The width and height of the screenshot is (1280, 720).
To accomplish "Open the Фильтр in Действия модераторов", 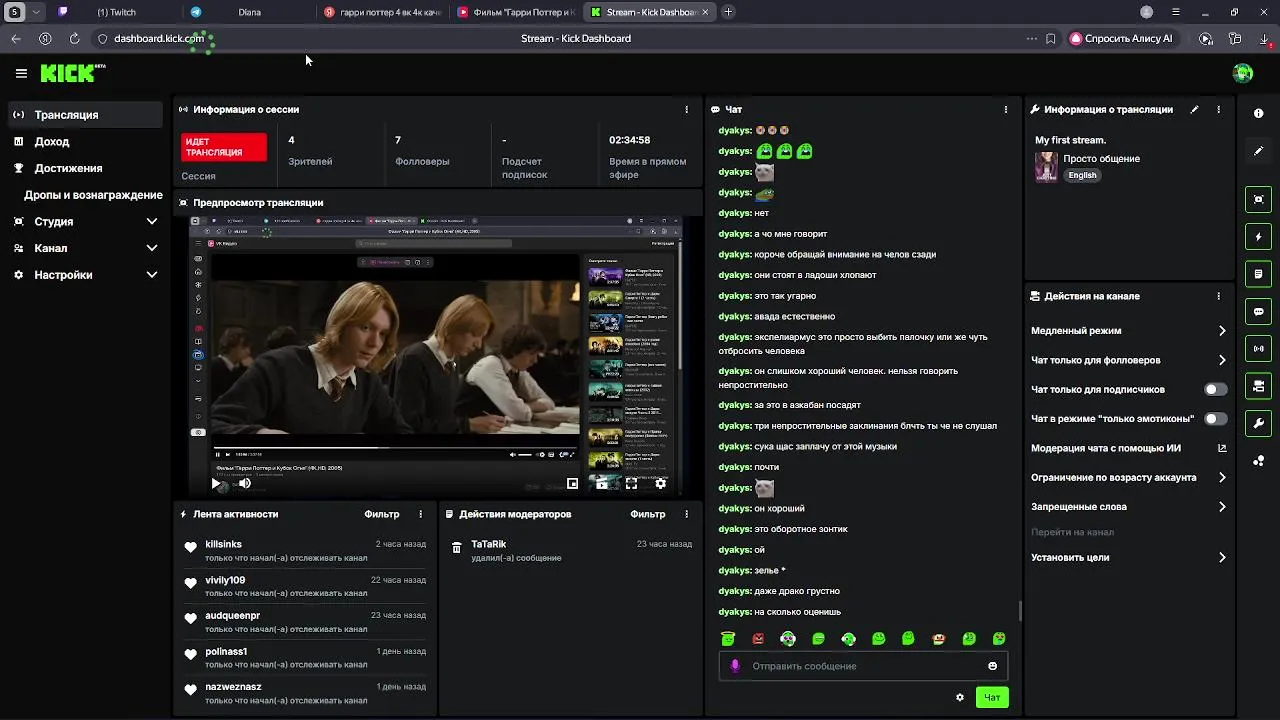I will 648,514.
